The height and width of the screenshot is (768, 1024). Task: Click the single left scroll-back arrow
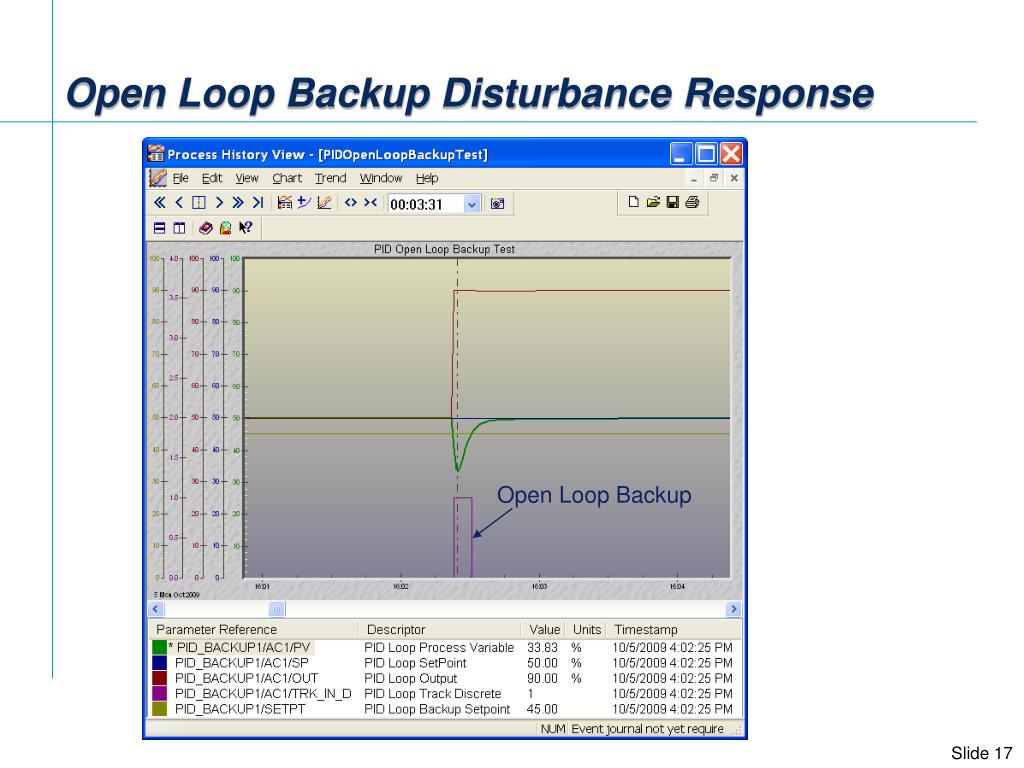tap(179, 203)
